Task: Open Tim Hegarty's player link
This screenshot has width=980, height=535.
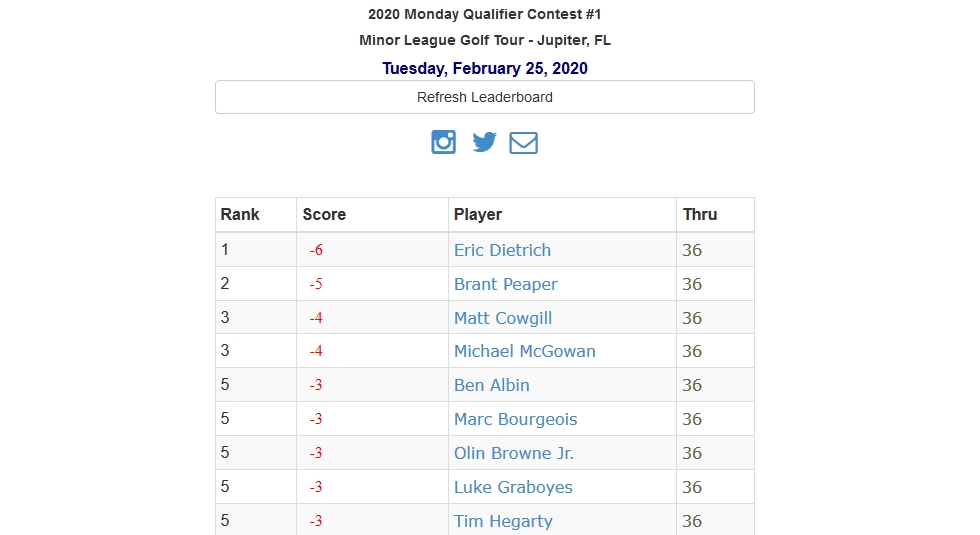Action: pyautogui.click(x=502, y=521)
